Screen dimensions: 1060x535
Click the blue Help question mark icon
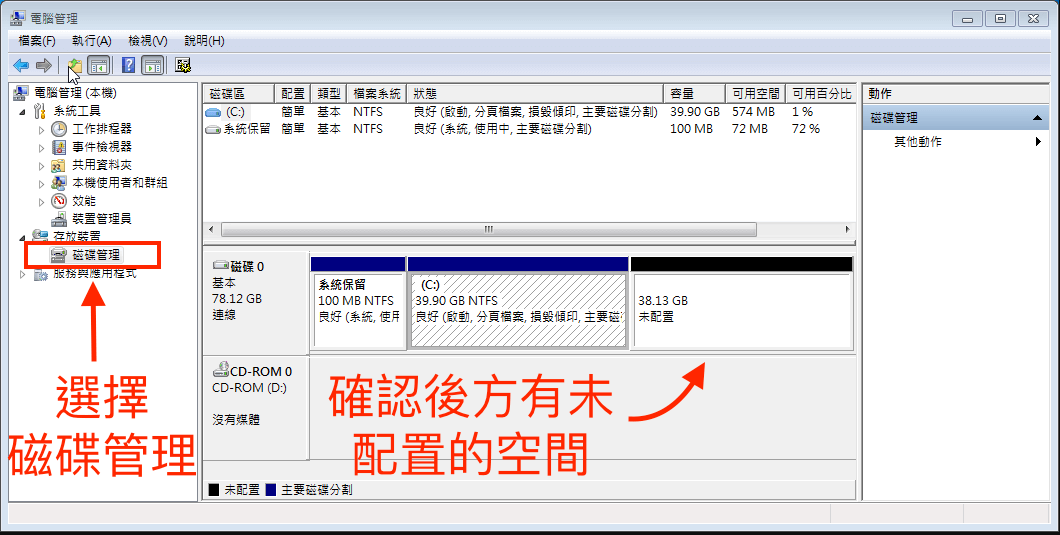[128, 65]
